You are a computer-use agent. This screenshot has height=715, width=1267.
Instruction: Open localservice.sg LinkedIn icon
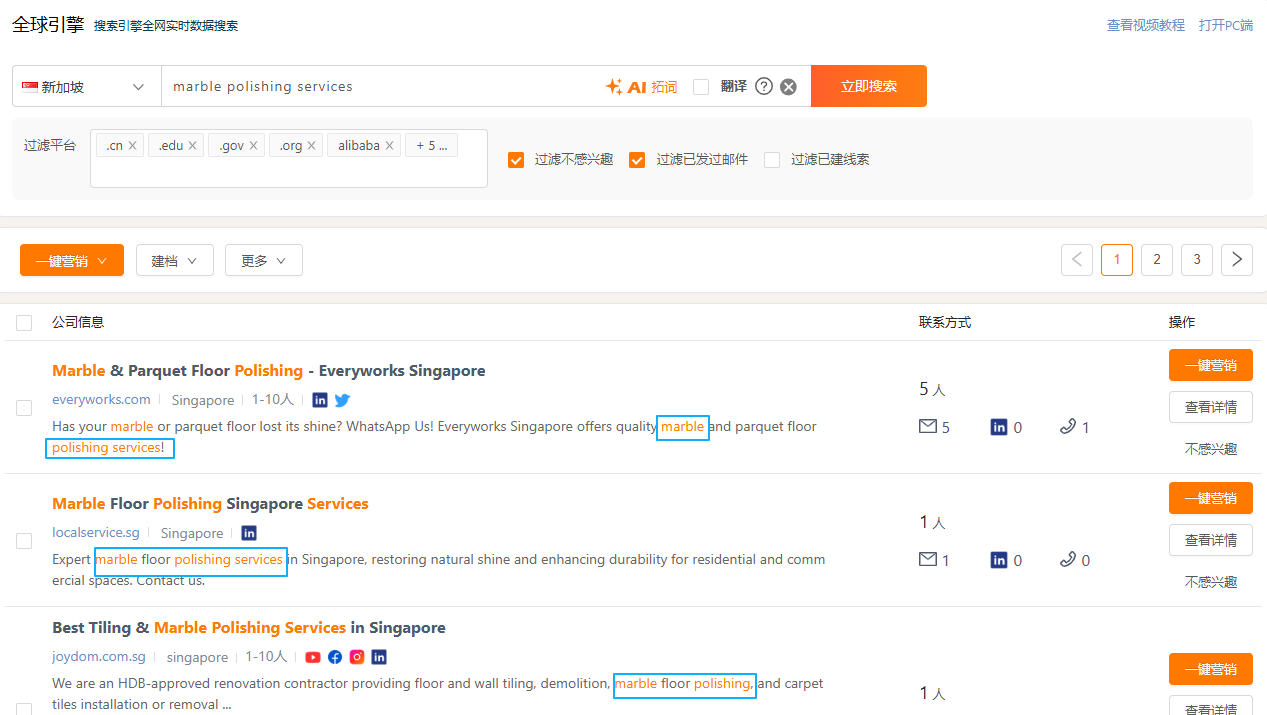coord(249,533)
